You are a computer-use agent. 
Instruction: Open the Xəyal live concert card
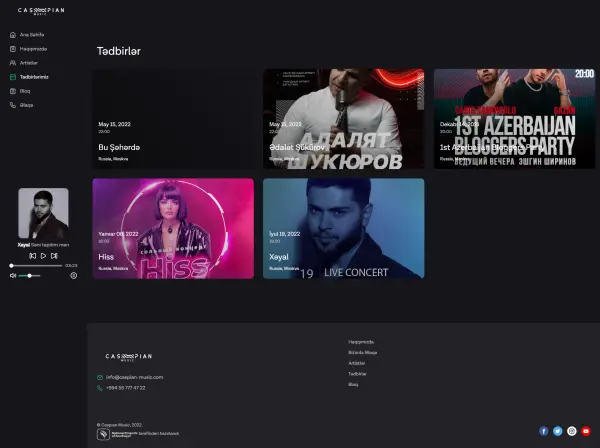click(x=344, y=228)
